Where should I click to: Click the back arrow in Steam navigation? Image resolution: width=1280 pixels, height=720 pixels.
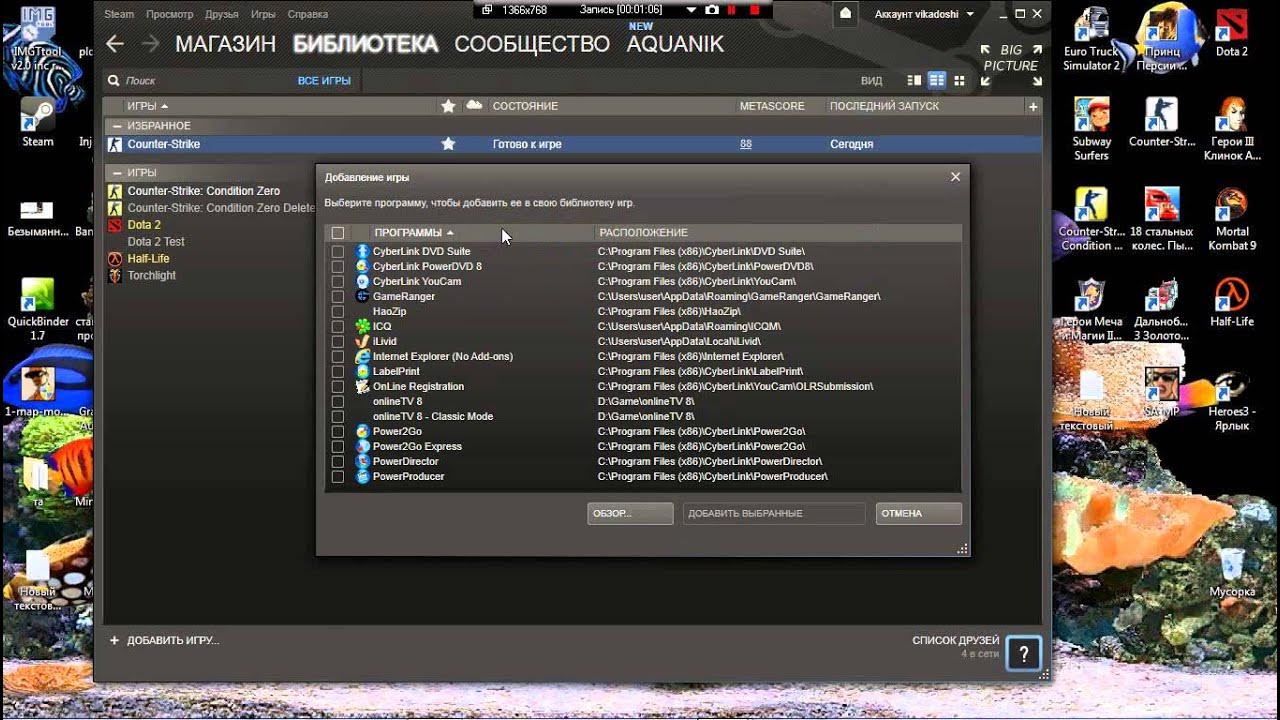[x=115, y=44]
